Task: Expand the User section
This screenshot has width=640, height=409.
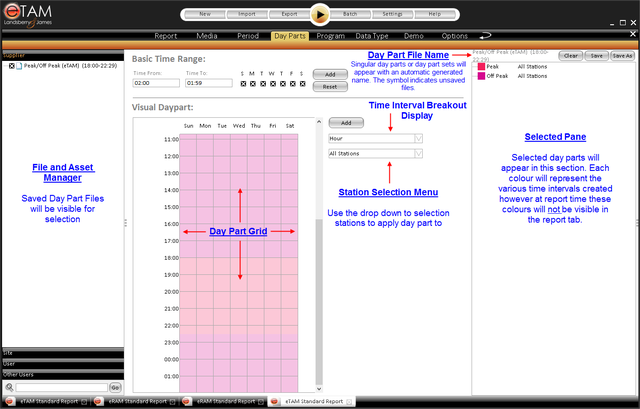Action: click(x=63, y=363)
